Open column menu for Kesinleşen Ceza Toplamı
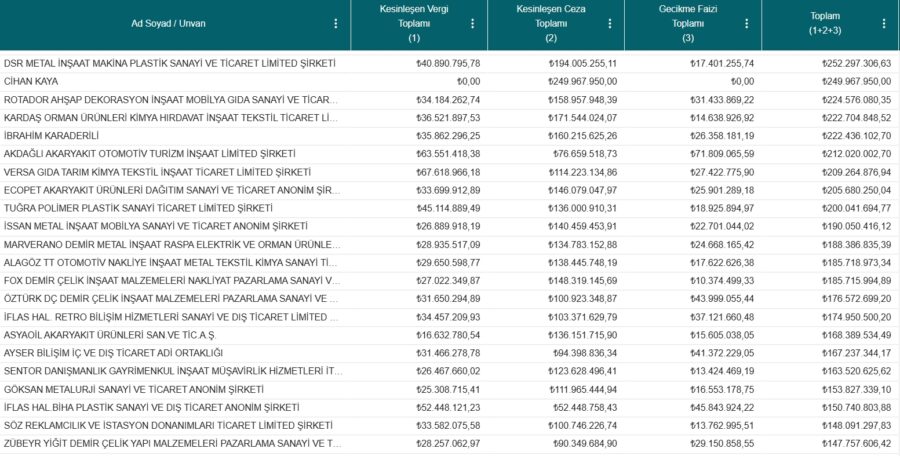The width and height of the screenshot is (900, 456). [x=610, y=24]
